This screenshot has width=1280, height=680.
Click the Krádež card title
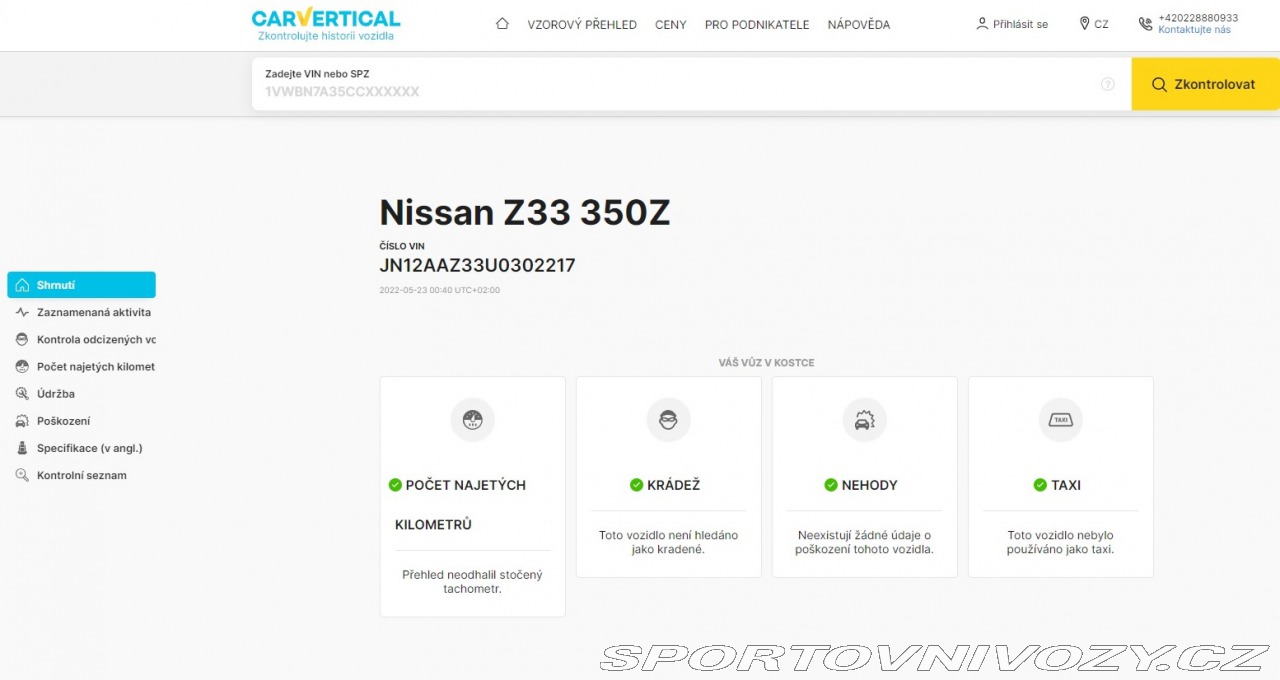pyautogui.click(x=674, y=485)
